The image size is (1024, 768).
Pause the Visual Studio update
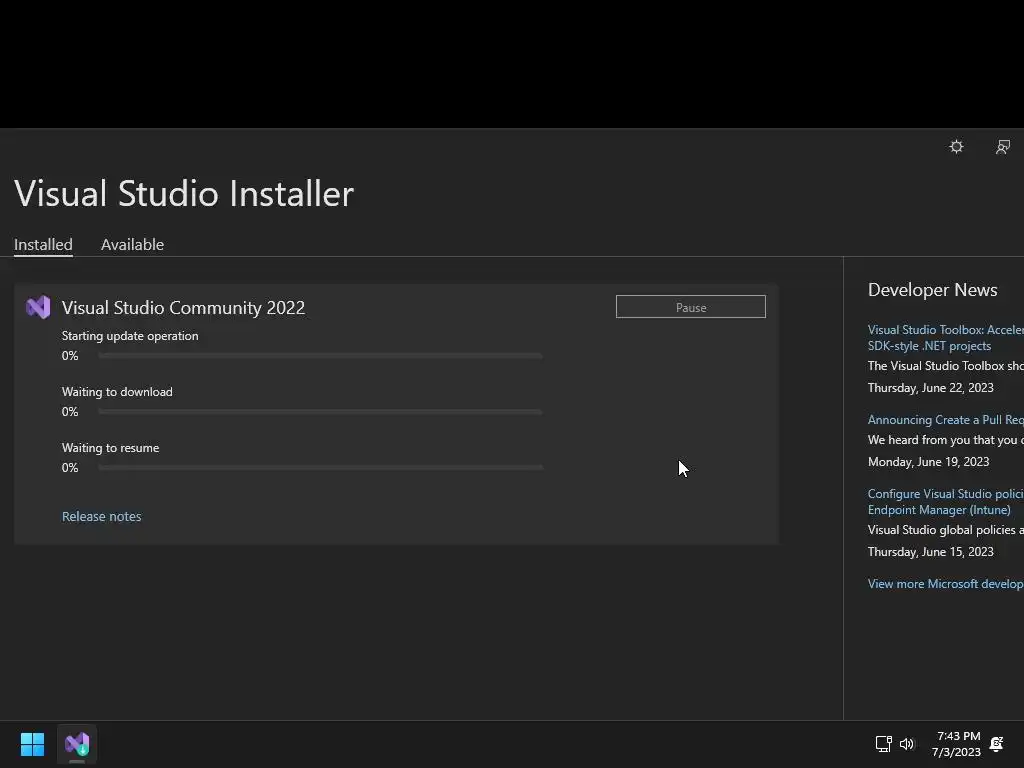coord(690,307)
